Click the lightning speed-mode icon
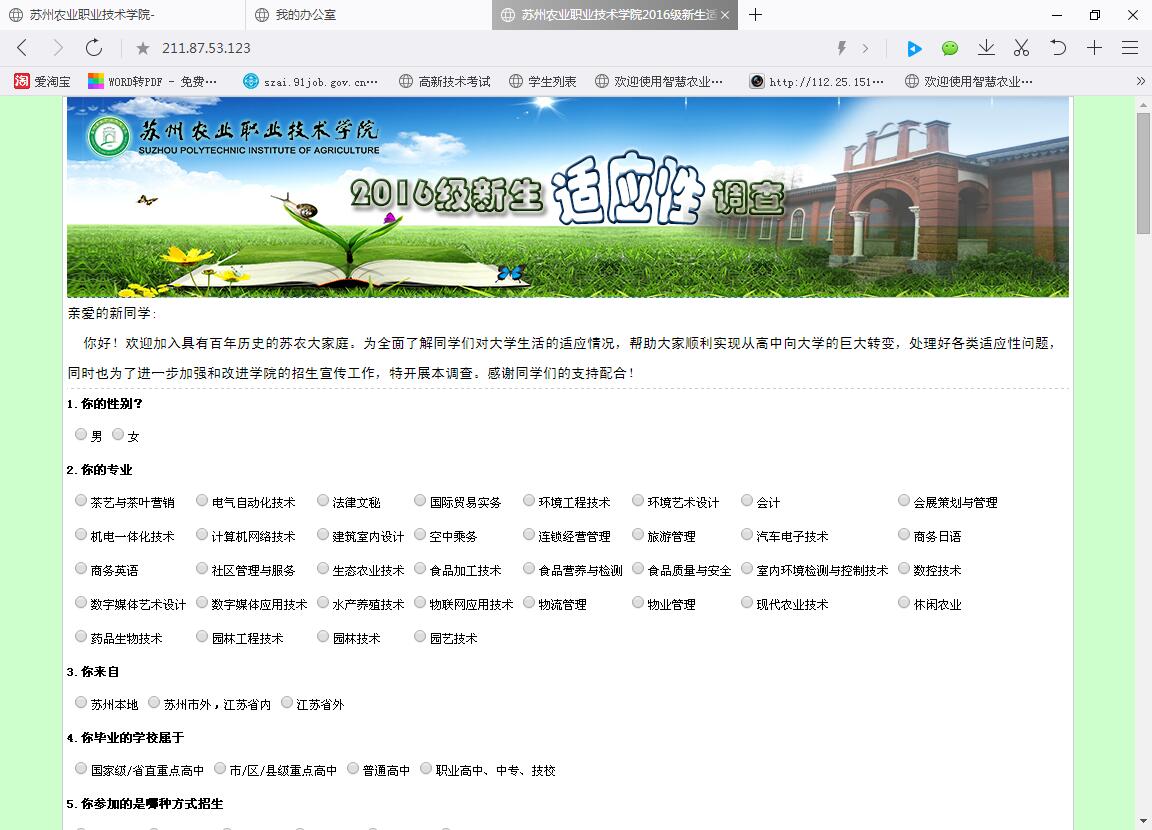Viewport: 1152px width, 830px height. (842, 48)
